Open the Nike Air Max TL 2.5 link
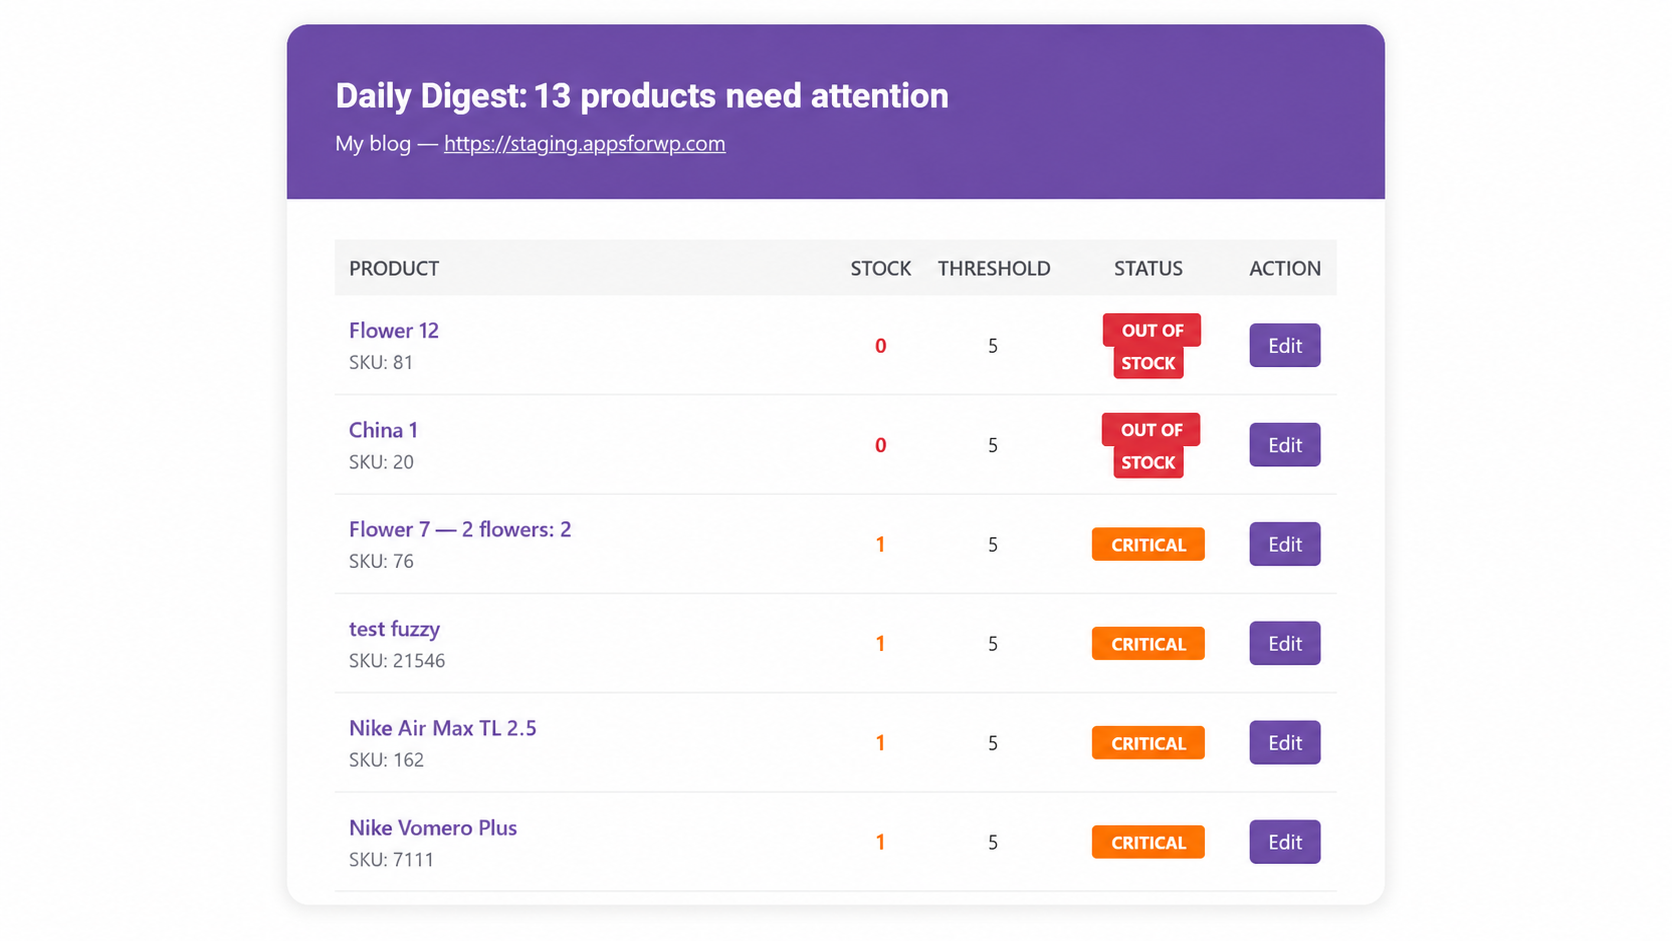 [x=442, y=728]
